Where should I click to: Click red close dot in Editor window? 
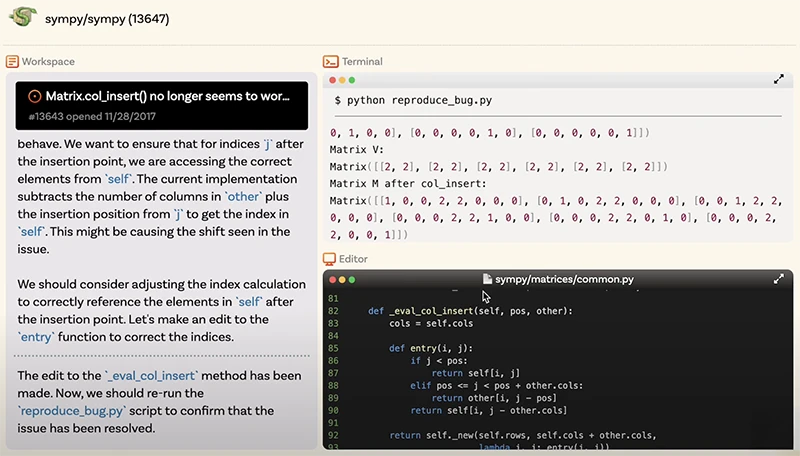pyautogui.click(x=333, y=280)
